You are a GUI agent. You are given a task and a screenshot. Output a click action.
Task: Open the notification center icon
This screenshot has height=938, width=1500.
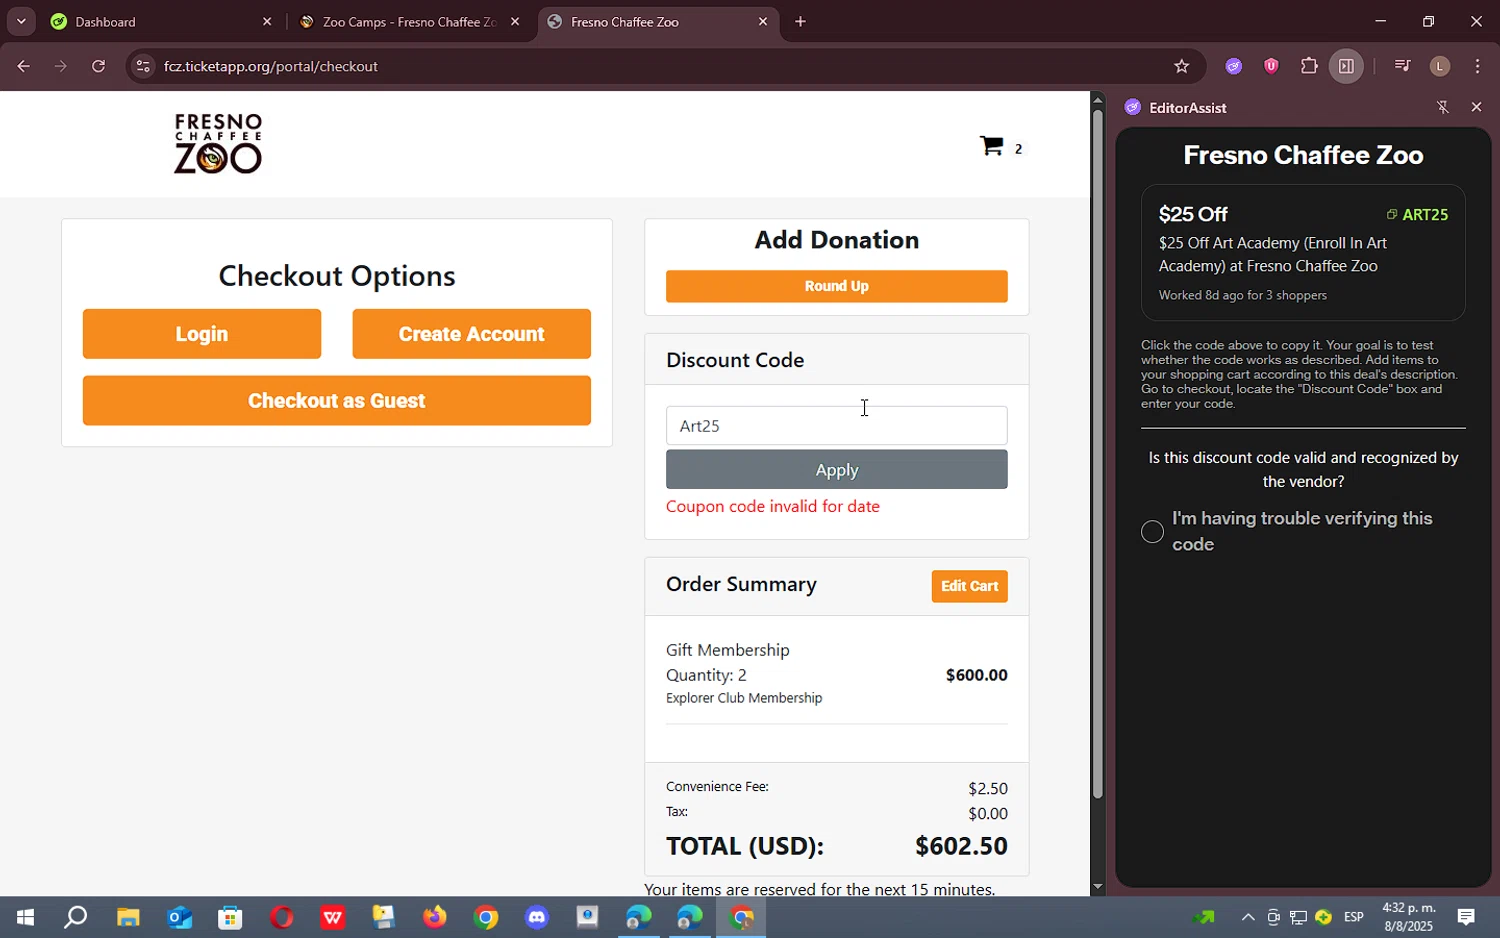tap(1466, 917)
